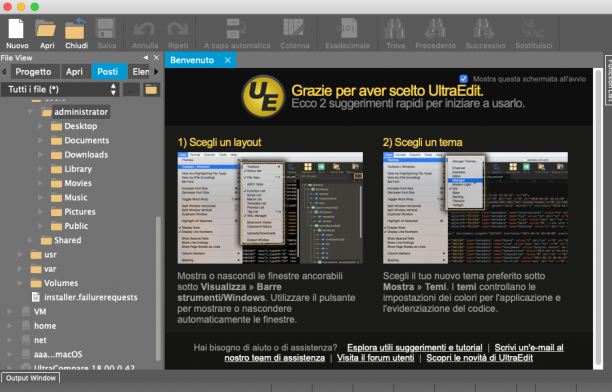612x392 pixels.
Task: Click the Annulla undo icon
Action: tap(145, 34)
